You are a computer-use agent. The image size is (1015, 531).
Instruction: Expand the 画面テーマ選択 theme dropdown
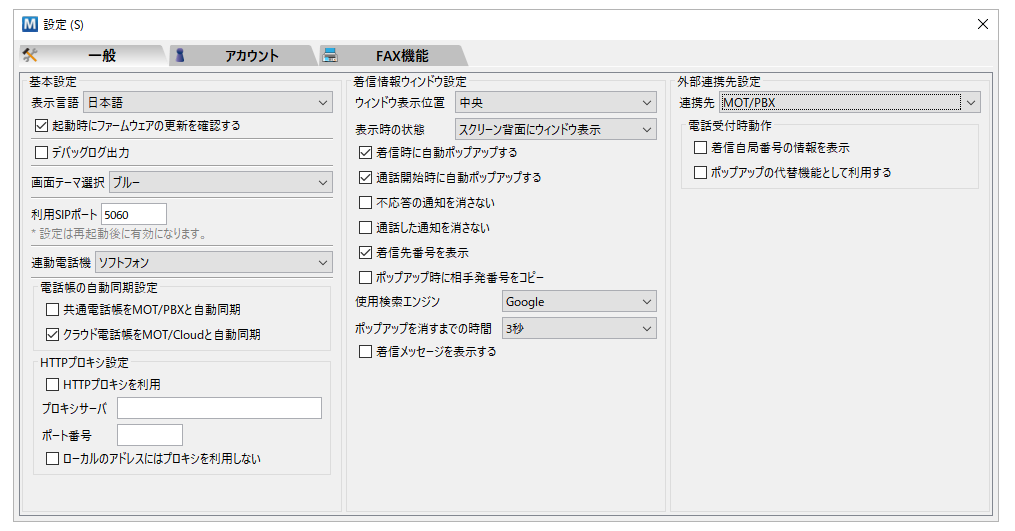click(220, 182)
